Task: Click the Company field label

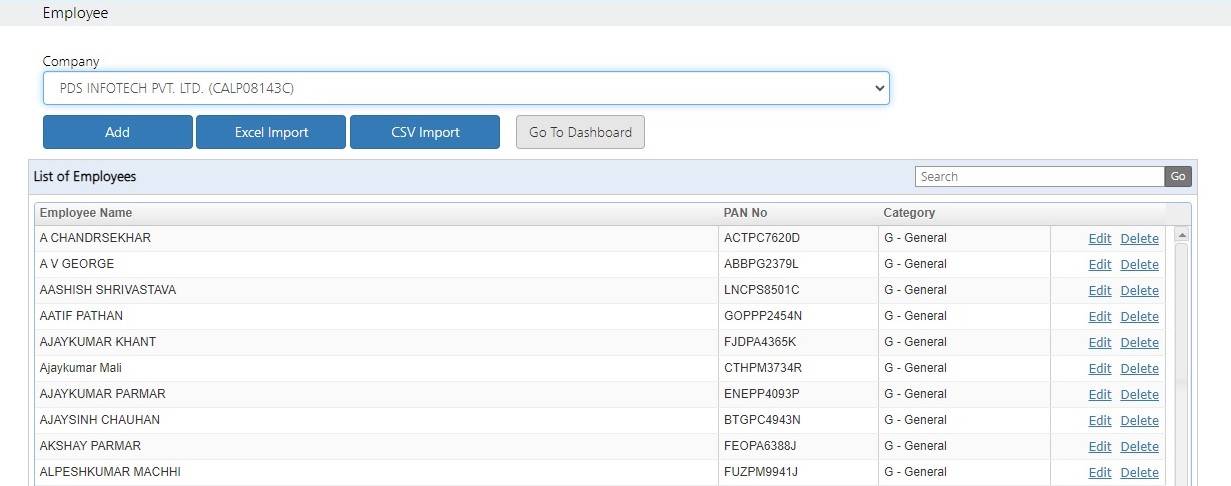Action: [71, 61]
